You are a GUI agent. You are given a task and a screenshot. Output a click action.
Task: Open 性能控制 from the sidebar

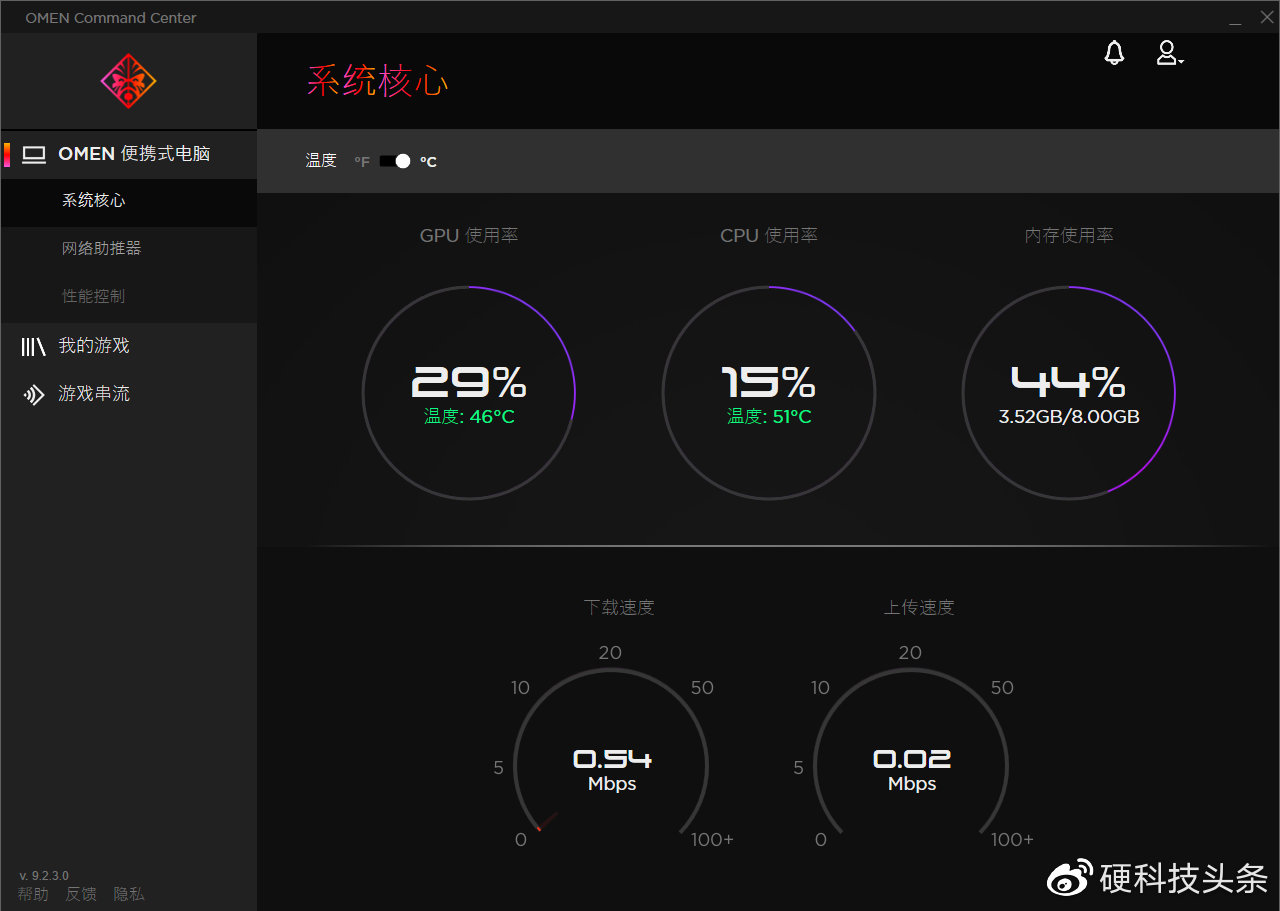point(93,295)
